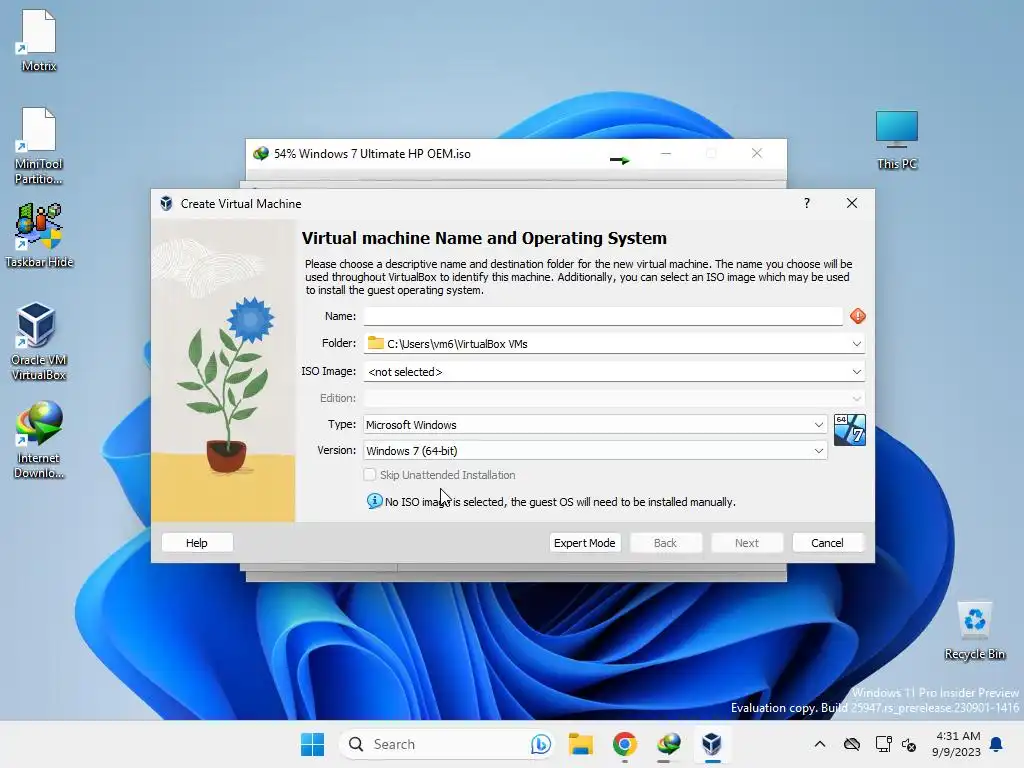Click the muted volume tray icon

pyautogui.click(x=909, y=744)
